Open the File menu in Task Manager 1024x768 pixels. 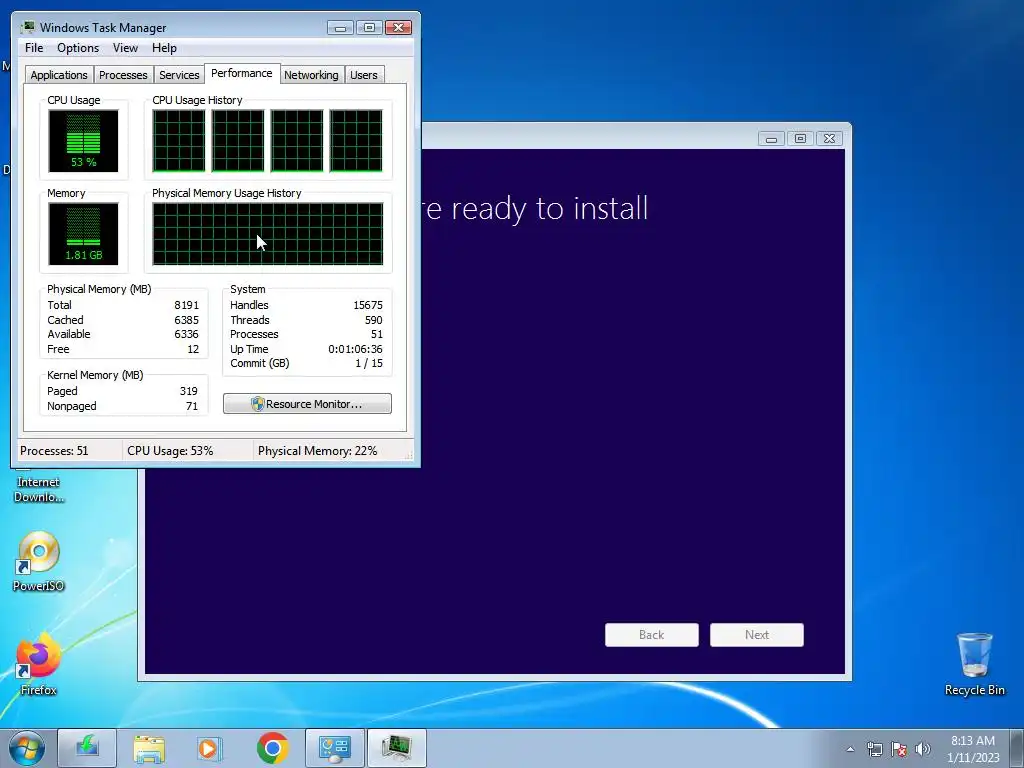click(34, 48)
